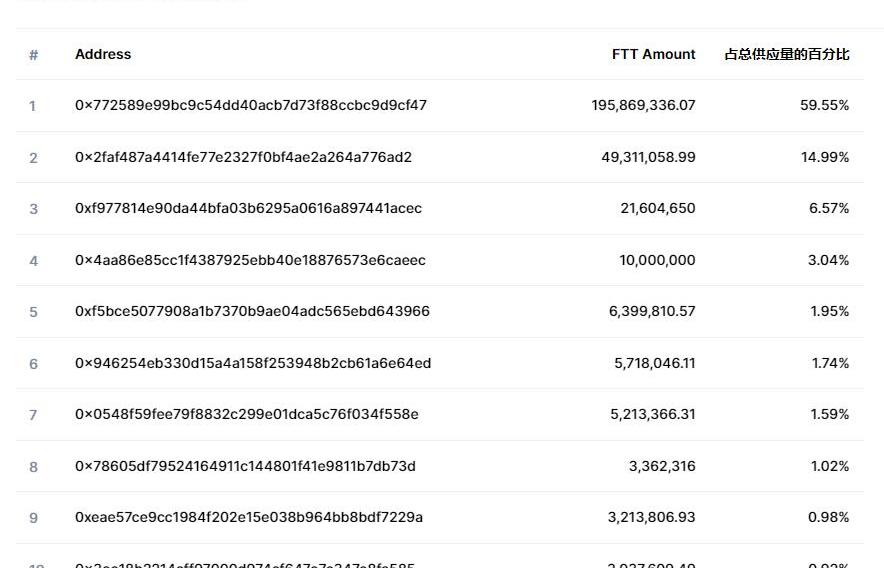Click the 占总供应量的百分比 column header
The height and width of the screenshot is (568, 884).
point(787,54)
